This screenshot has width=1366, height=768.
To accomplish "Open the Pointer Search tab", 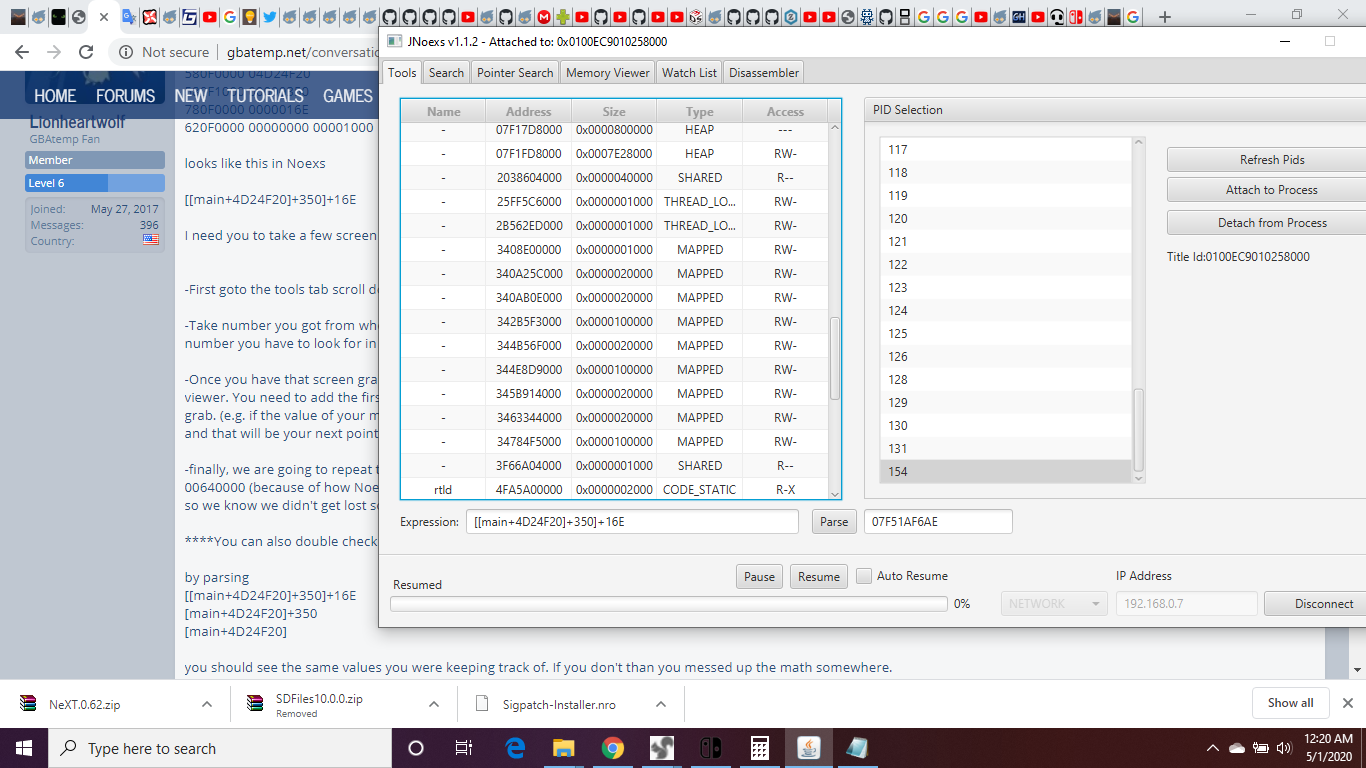I will click(515, 72).
